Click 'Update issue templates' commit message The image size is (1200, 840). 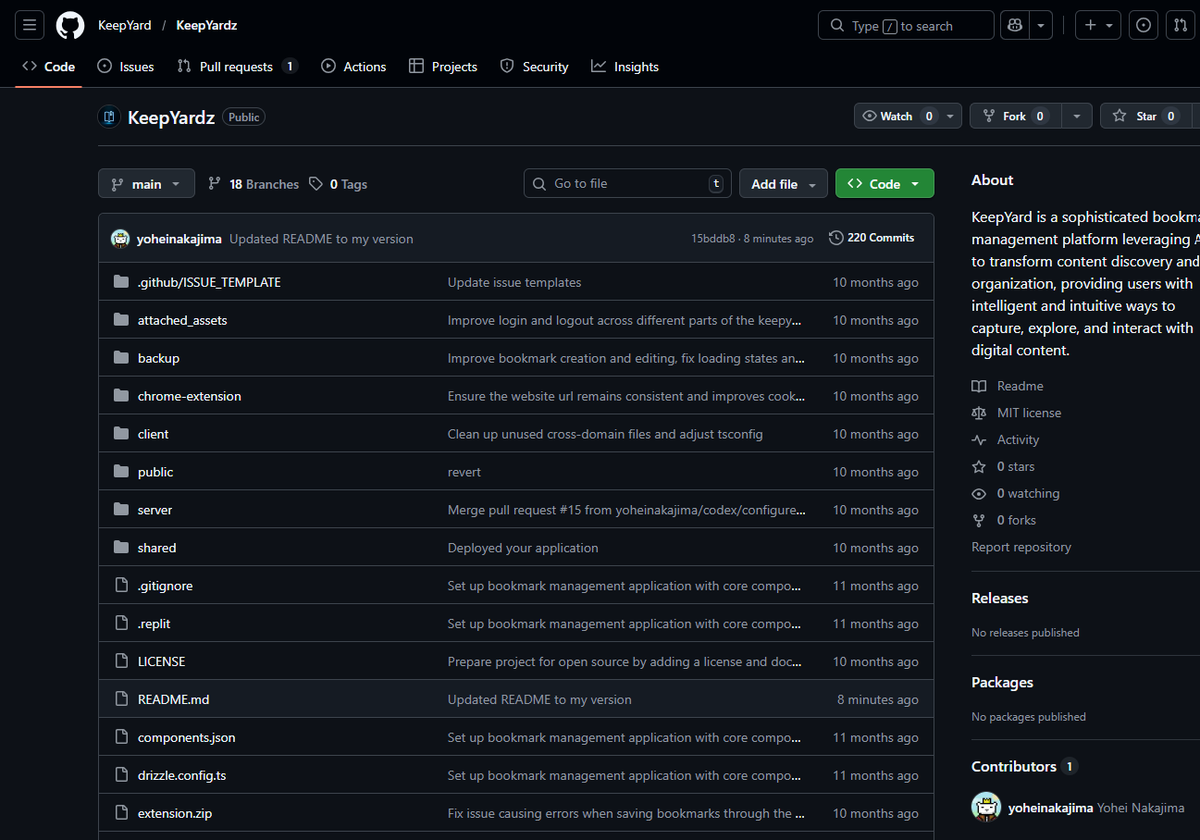tap(514, 283)
